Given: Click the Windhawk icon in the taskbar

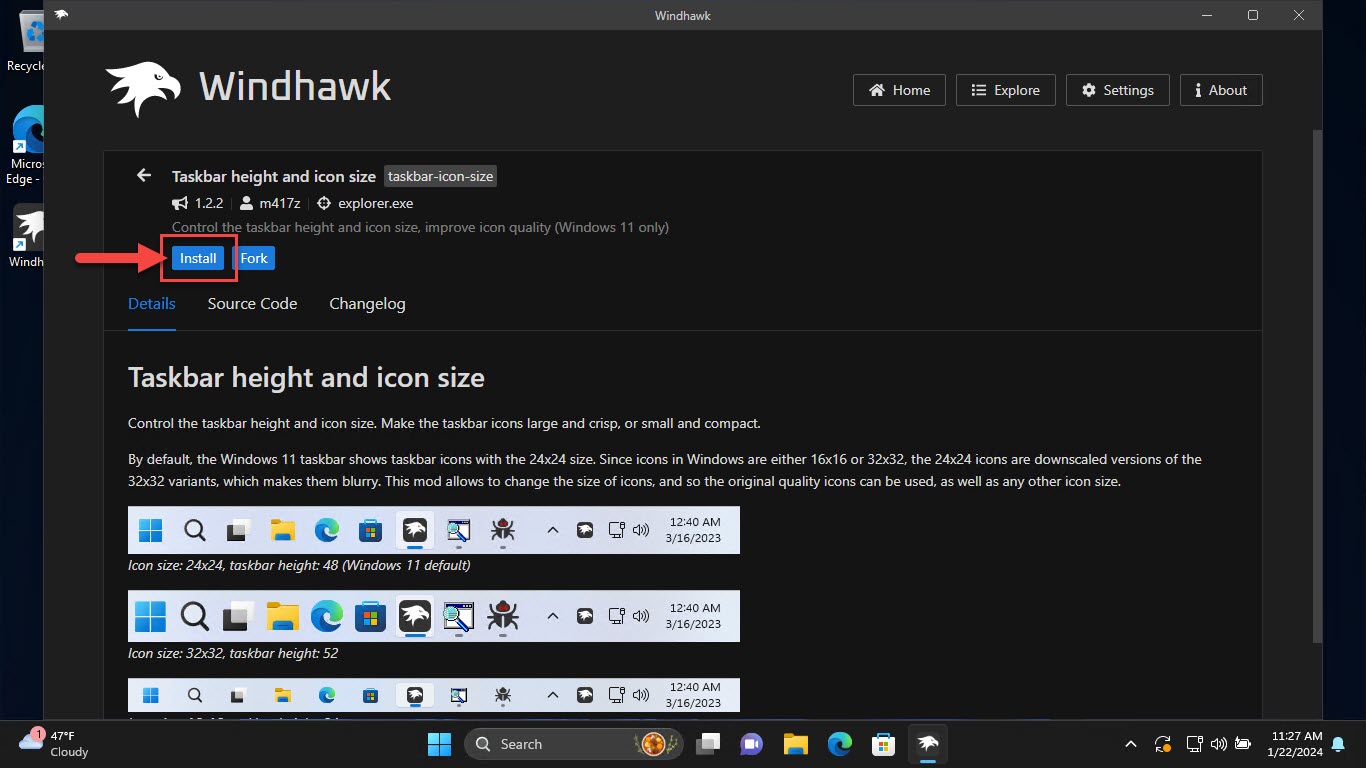Looking at the screenshot, I should [x=927, y=744].
